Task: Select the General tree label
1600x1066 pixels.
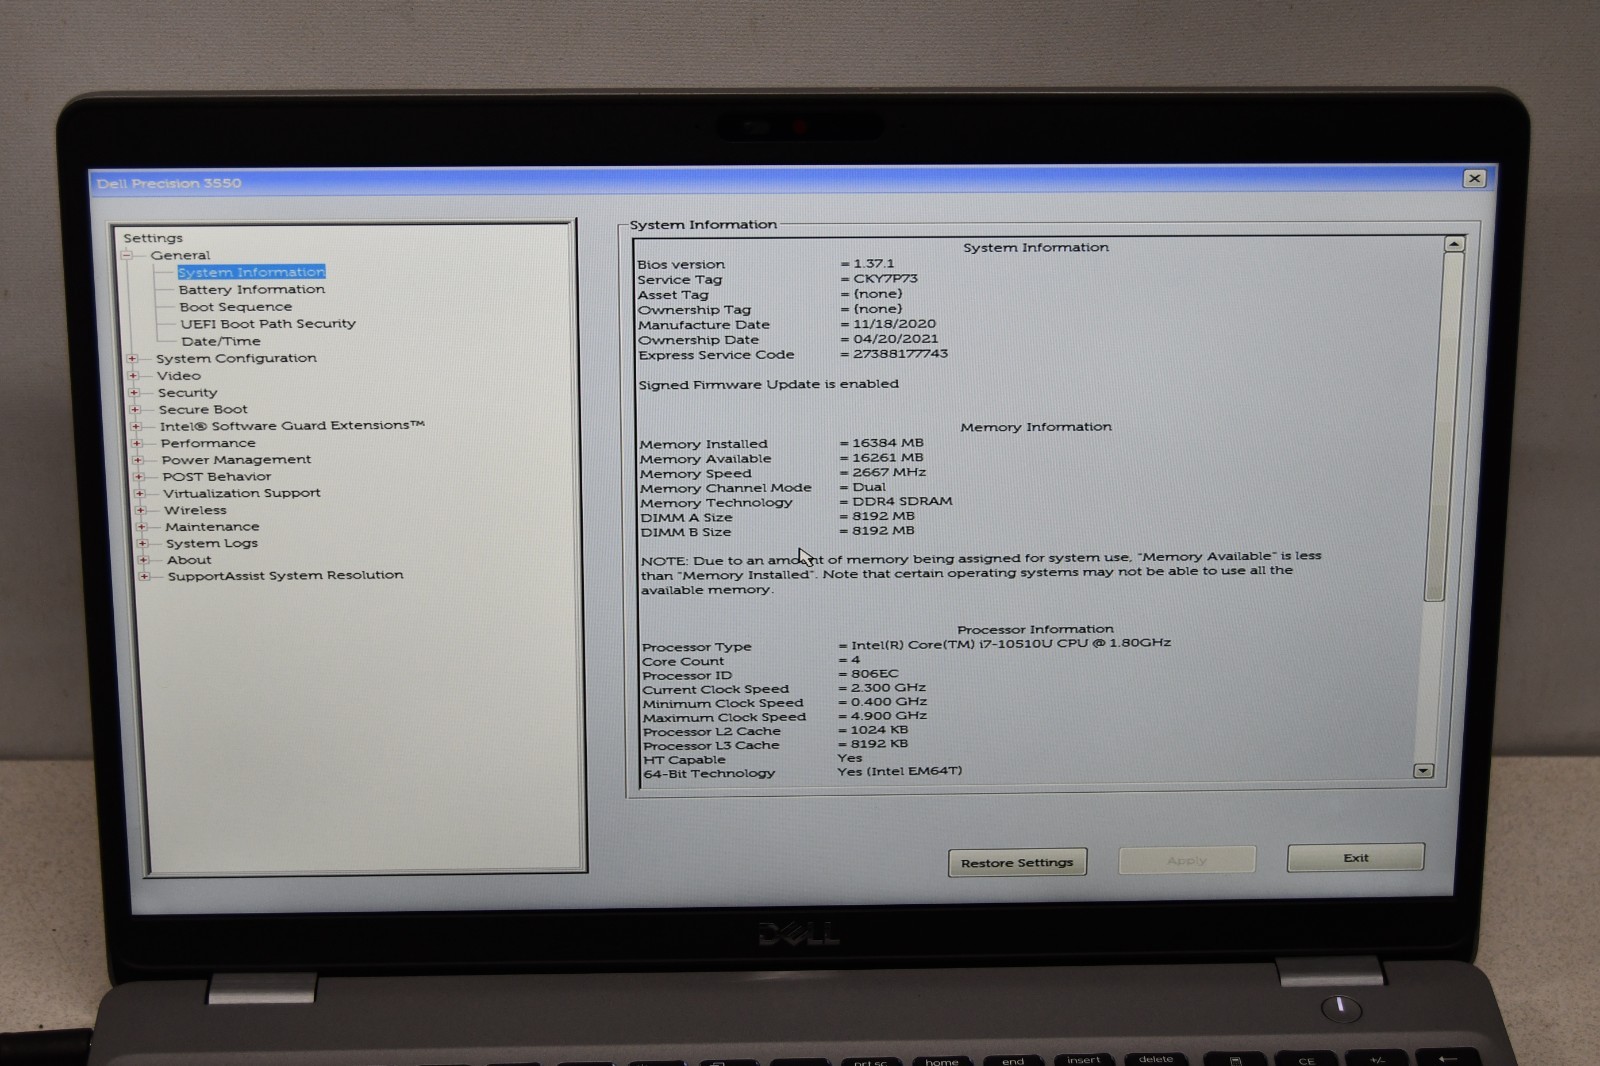Action: (x=180, y=255)
